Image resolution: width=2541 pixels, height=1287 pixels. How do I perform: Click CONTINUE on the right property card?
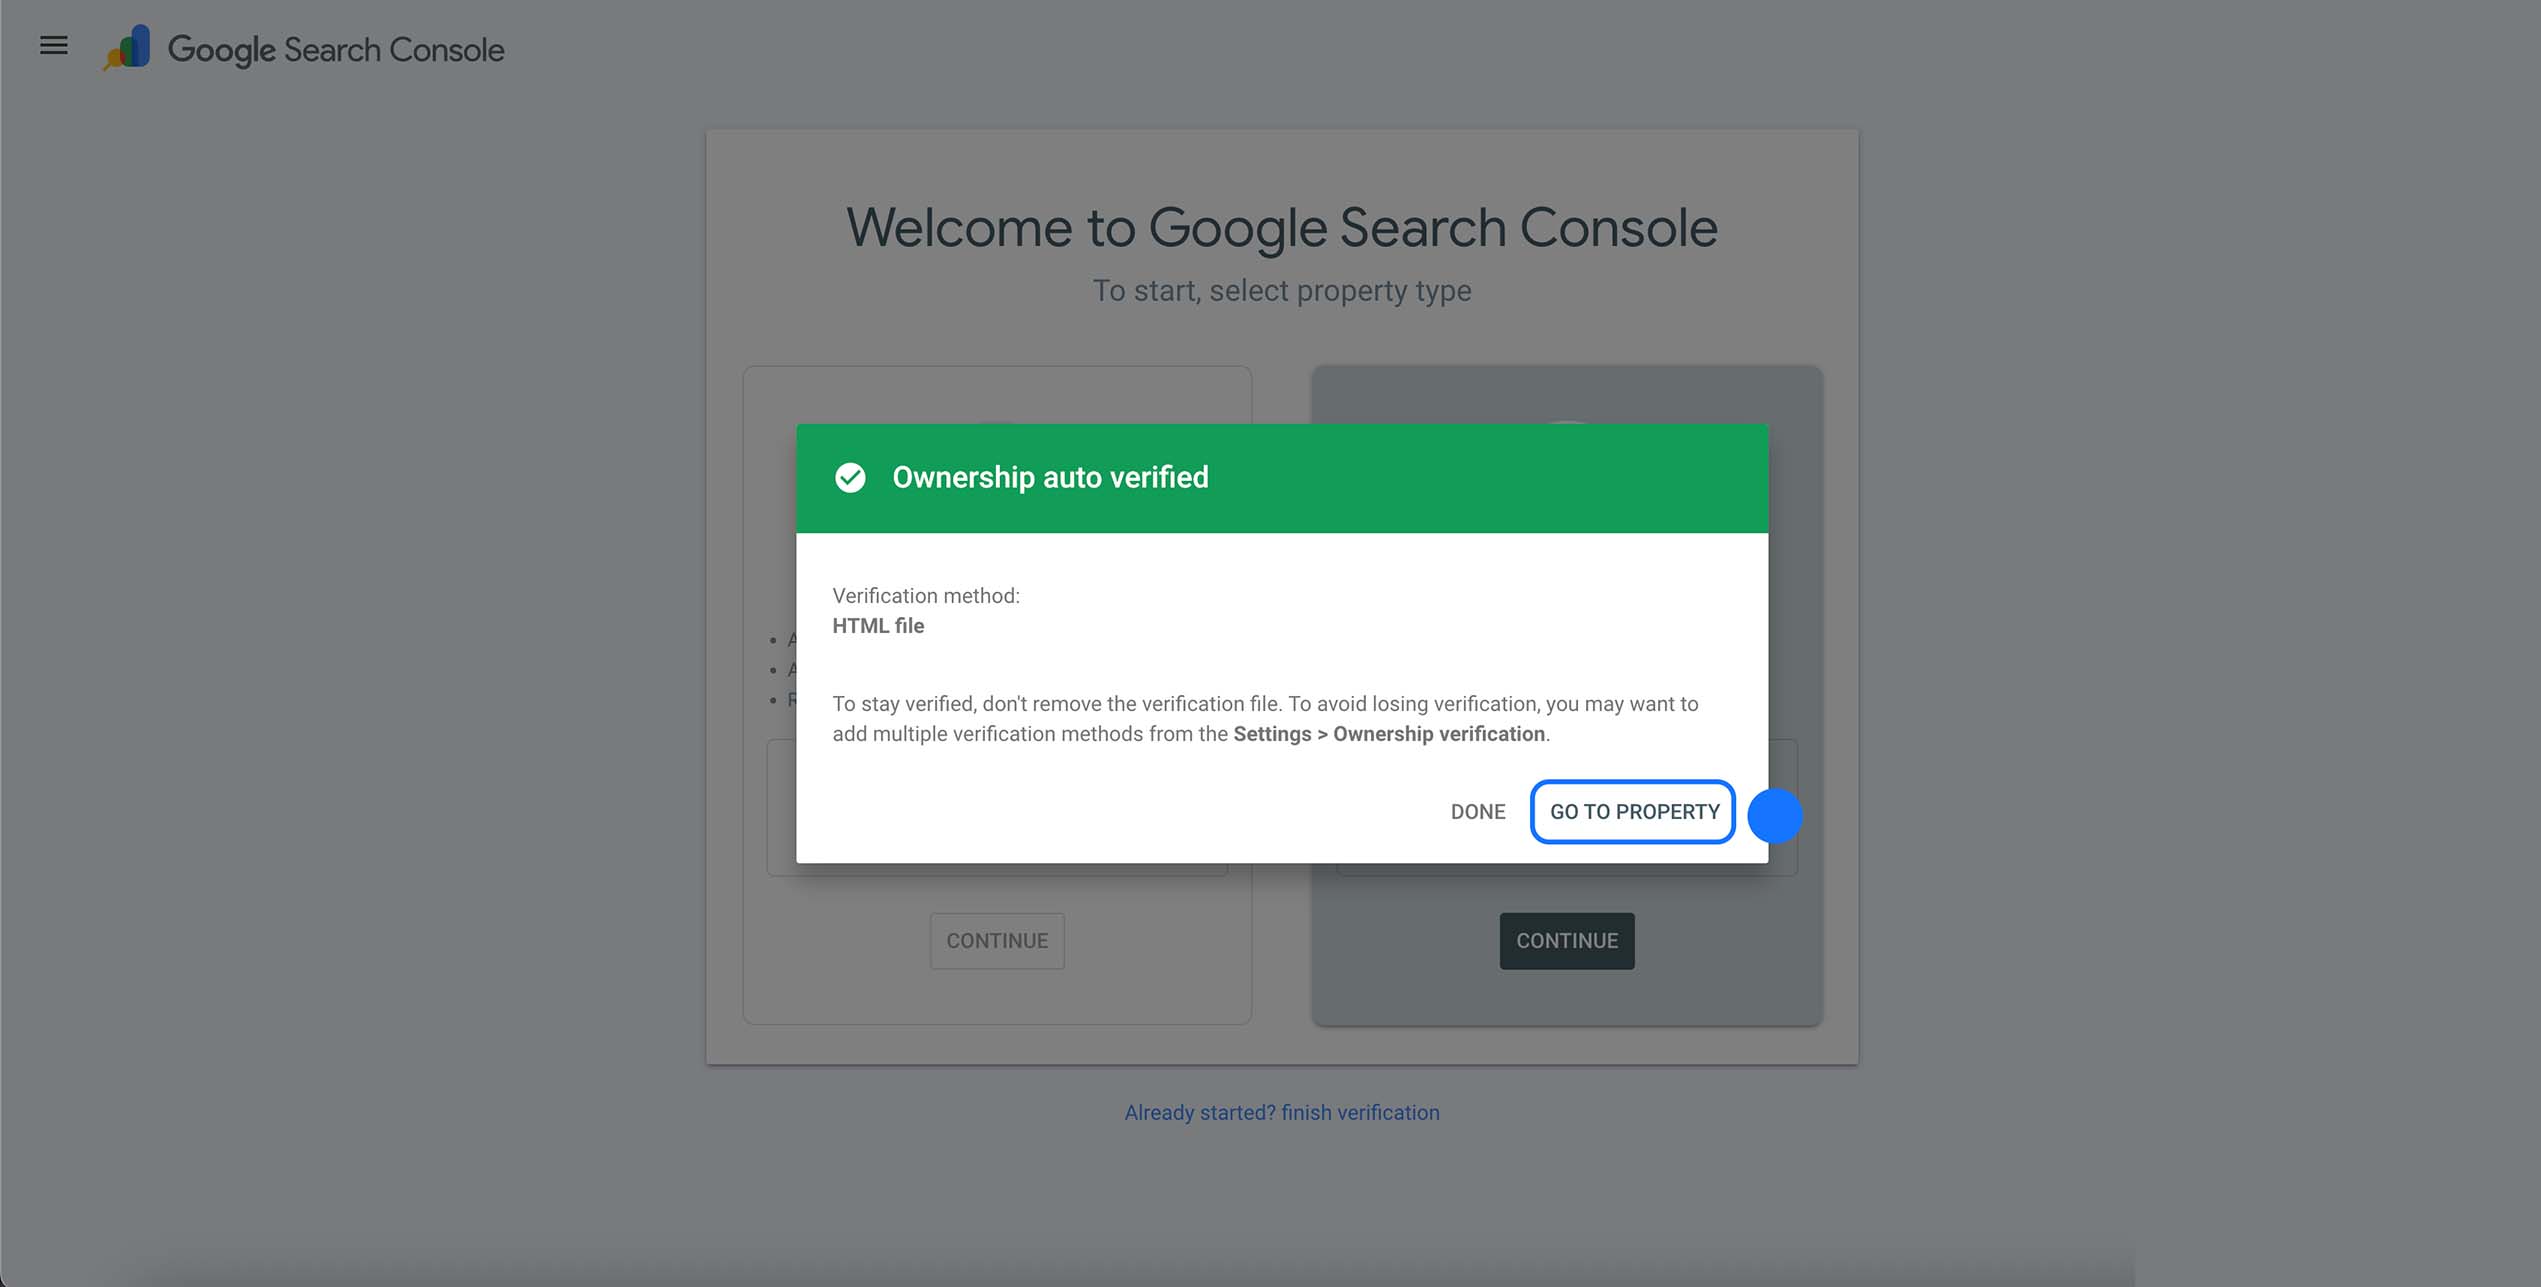tap(1566, 940)
